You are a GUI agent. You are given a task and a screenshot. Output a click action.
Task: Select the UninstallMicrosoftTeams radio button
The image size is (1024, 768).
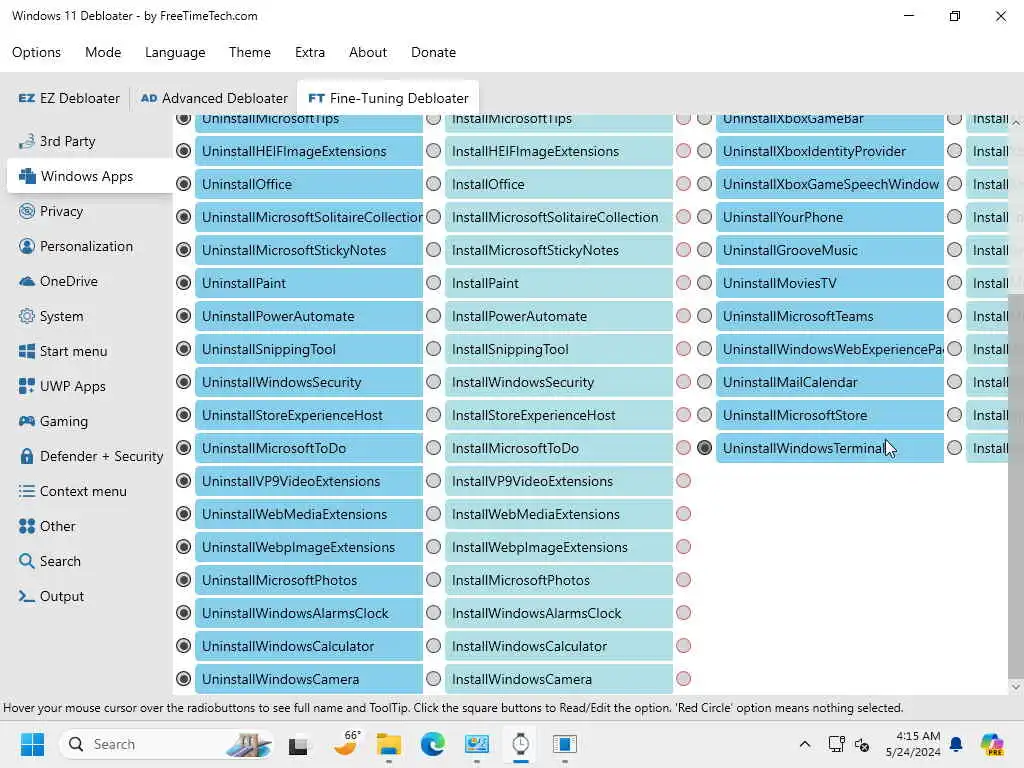(x=704, y=316)
